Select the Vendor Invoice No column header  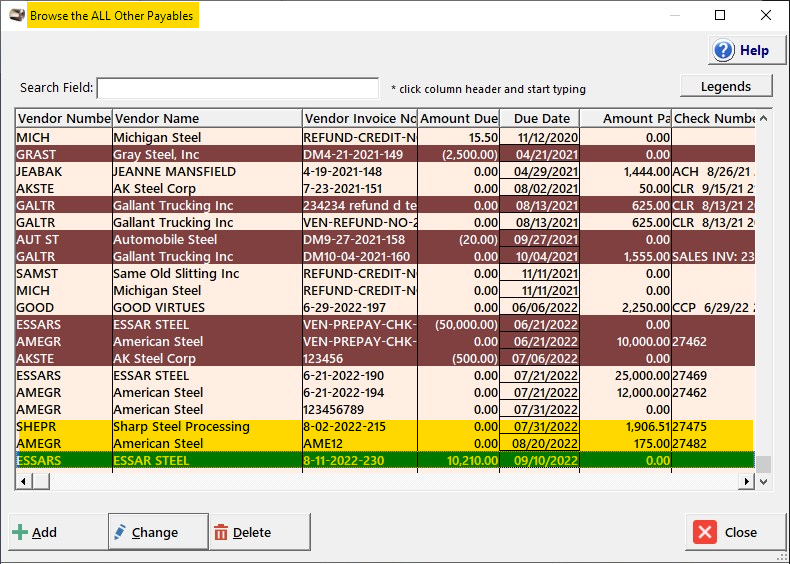[x=360, y=118]
